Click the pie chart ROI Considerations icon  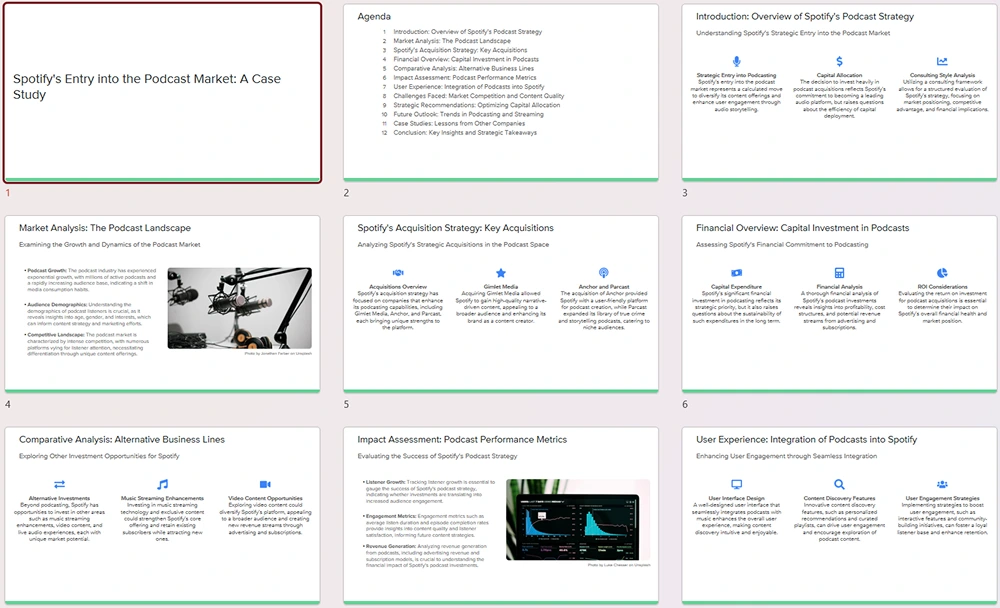point(941,273)
